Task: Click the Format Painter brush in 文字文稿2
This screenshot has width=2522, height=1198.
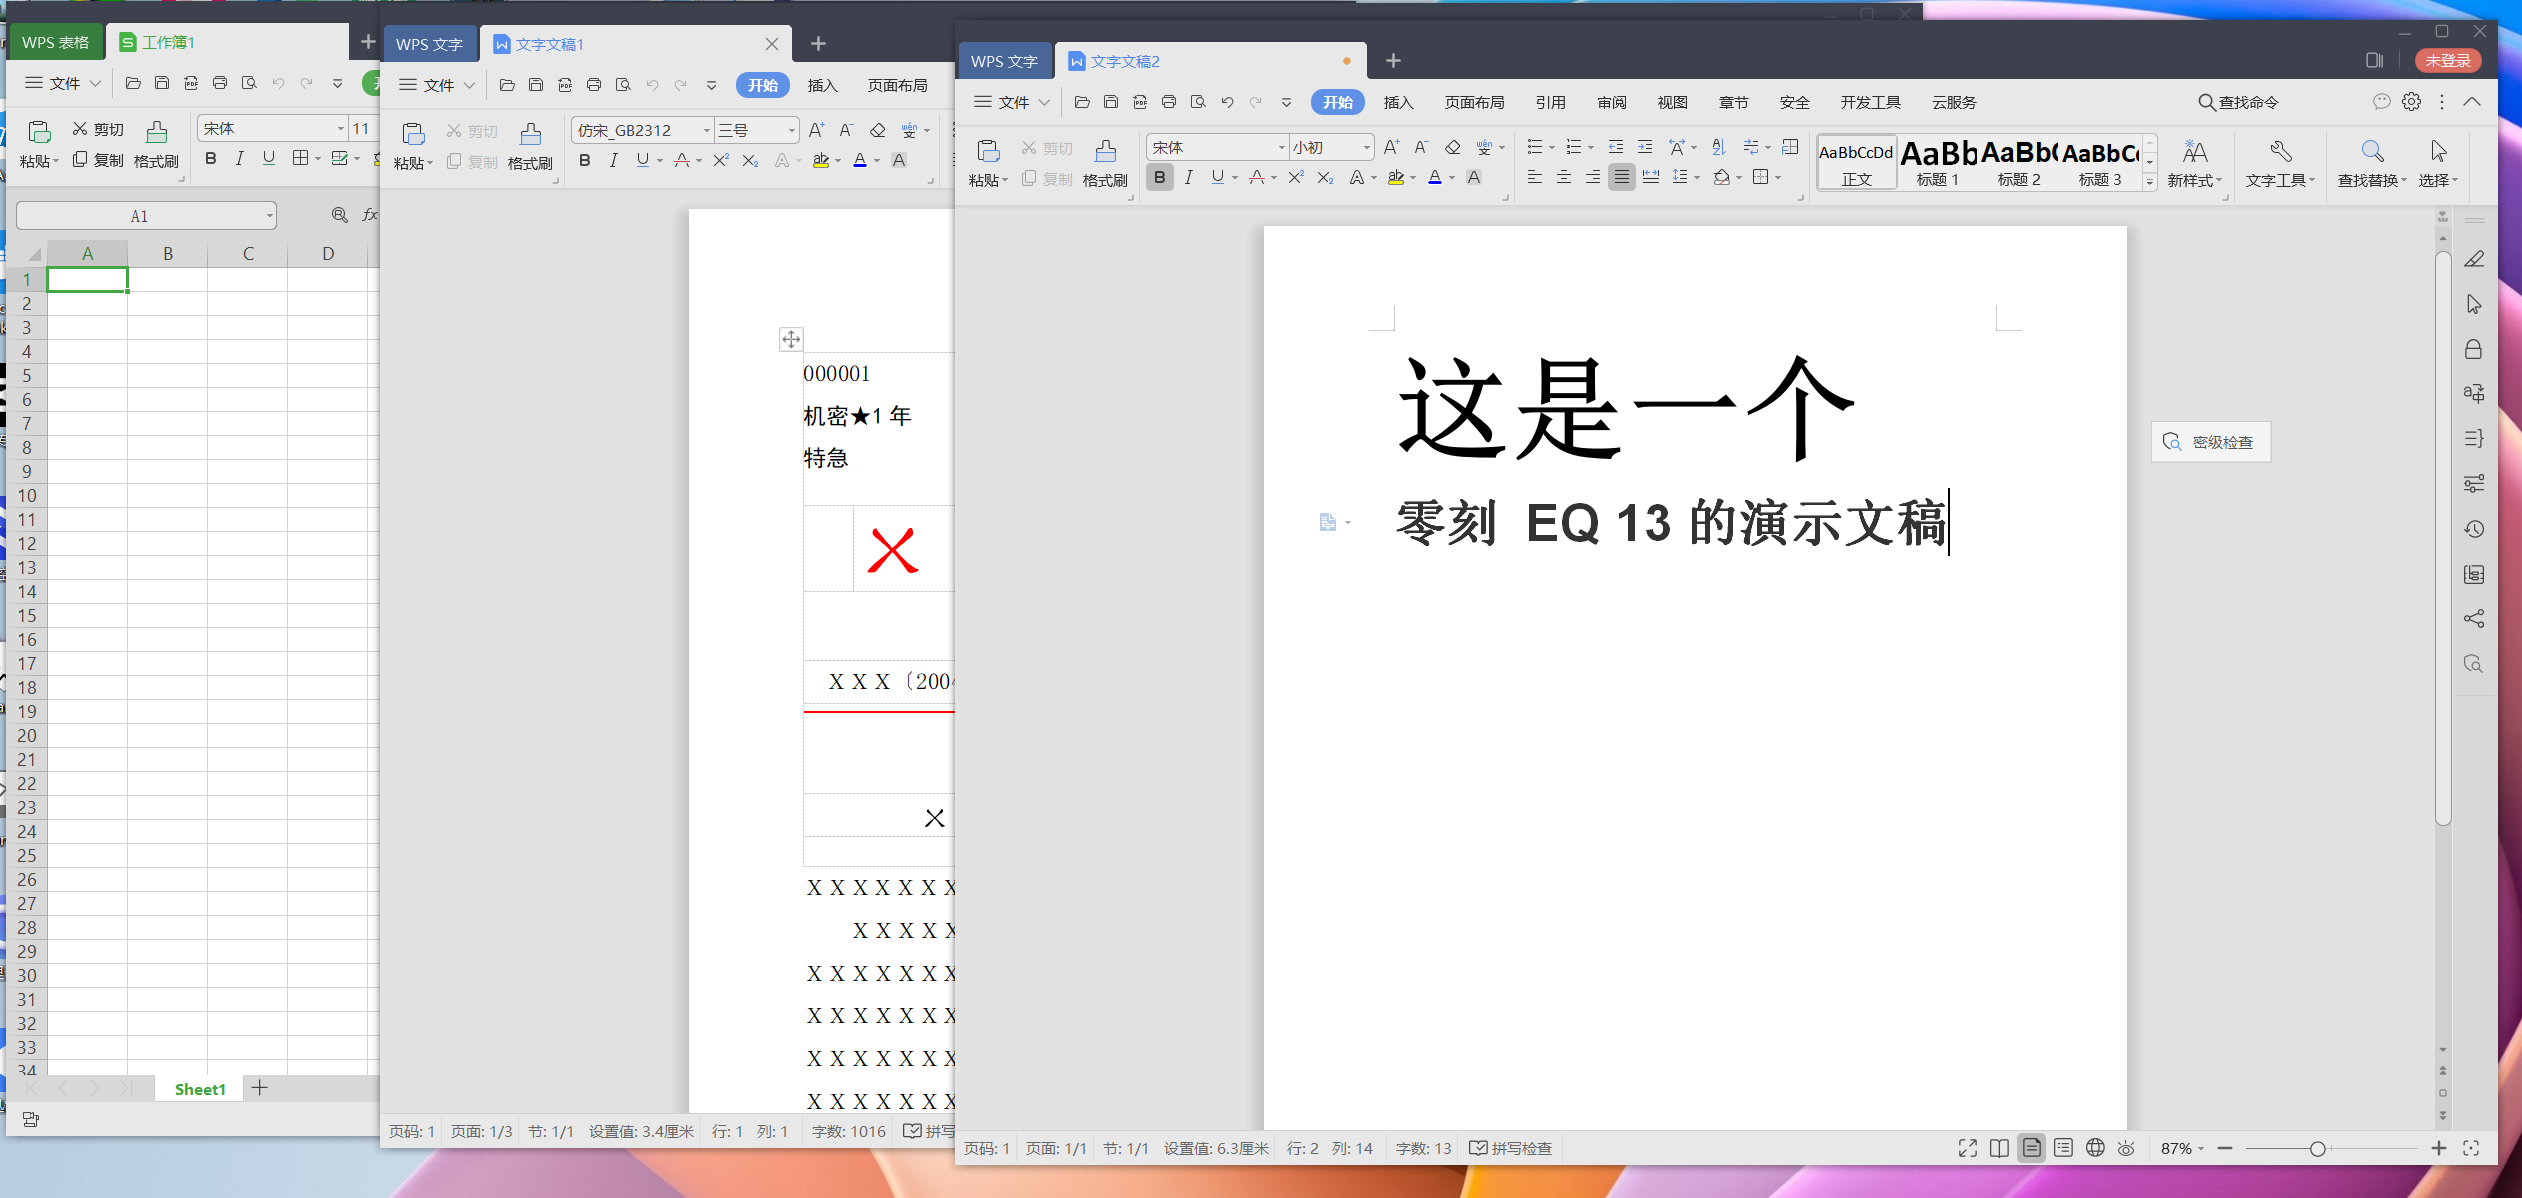Action: (x=1105, y=152)
